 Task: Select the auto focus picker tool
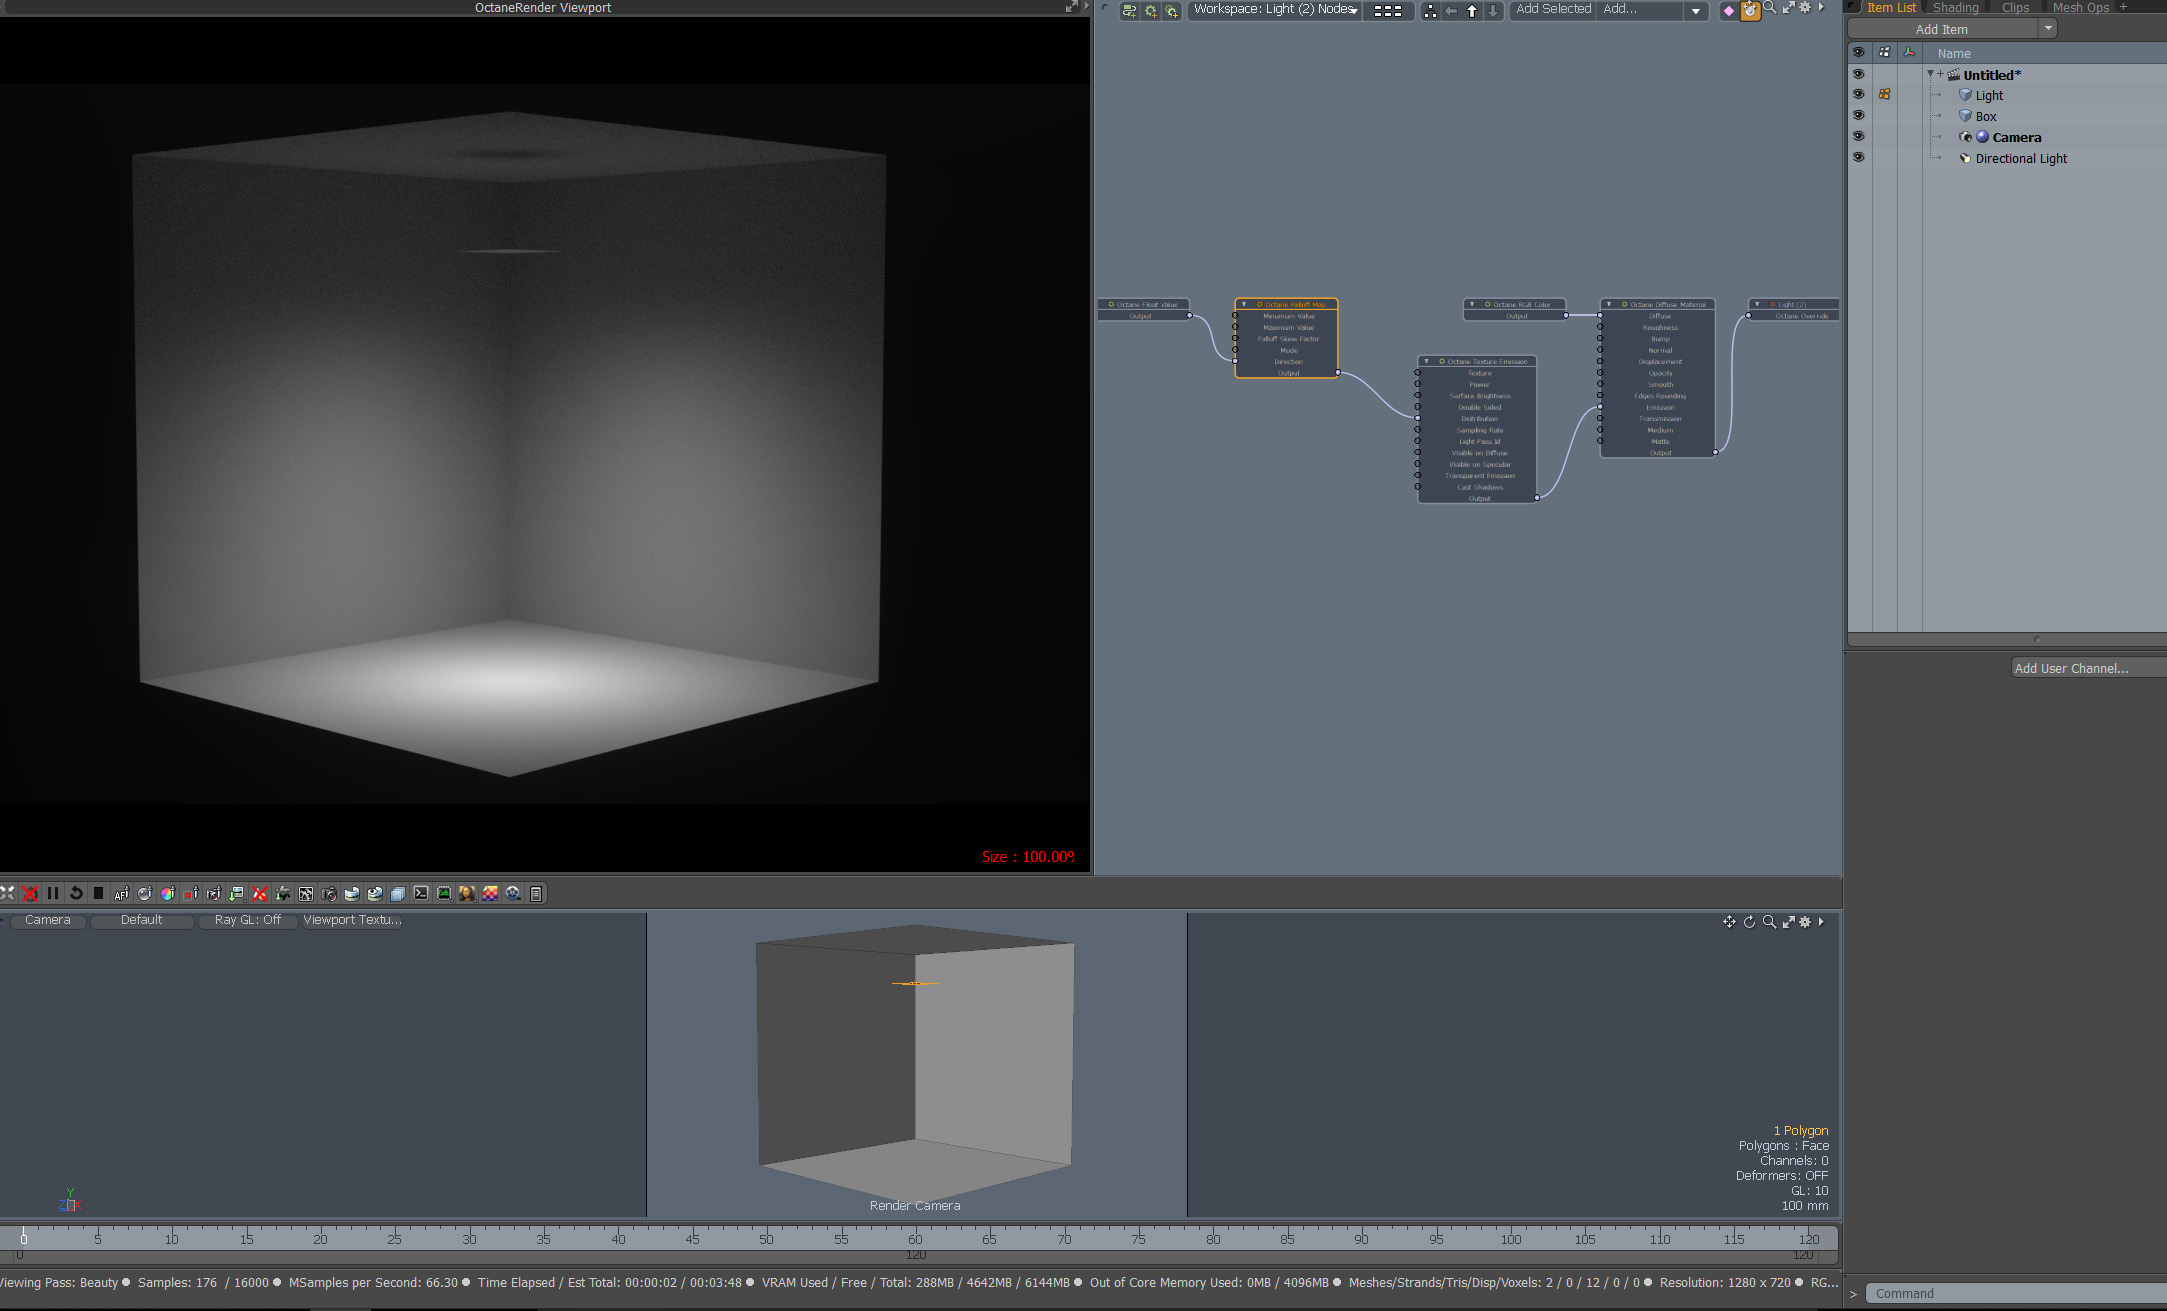click(121, 893)
